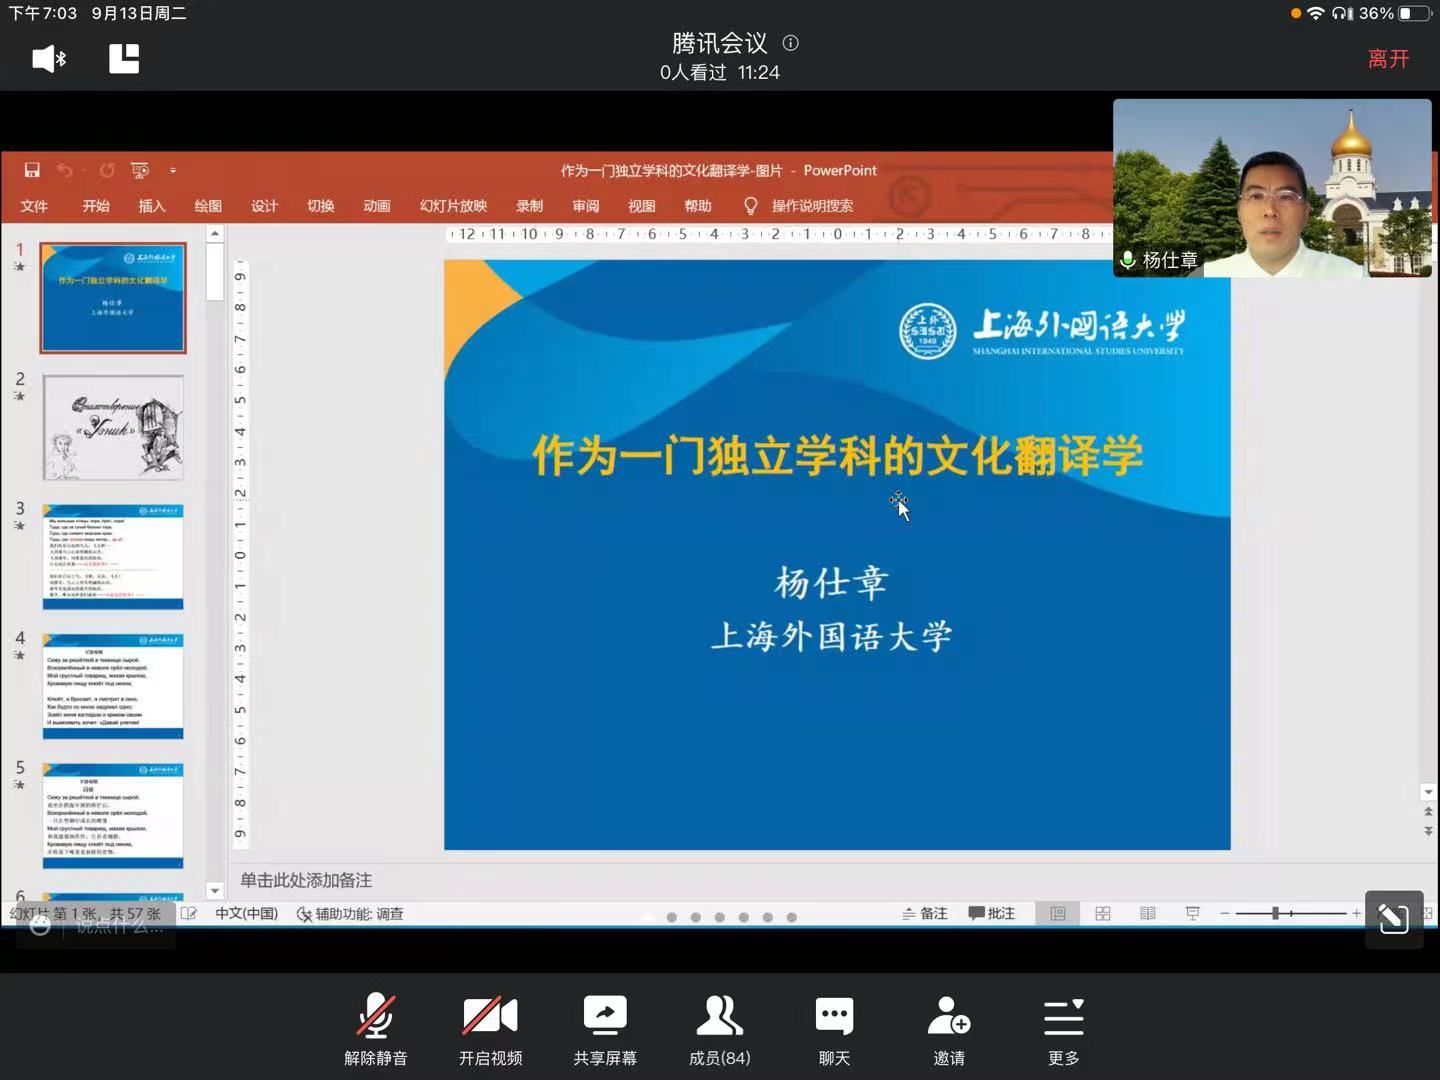Tap the speaker Bluetooth audio icon
Image resolution: width=1440 pixels, height=1080 pixels.
click(48, 59)
